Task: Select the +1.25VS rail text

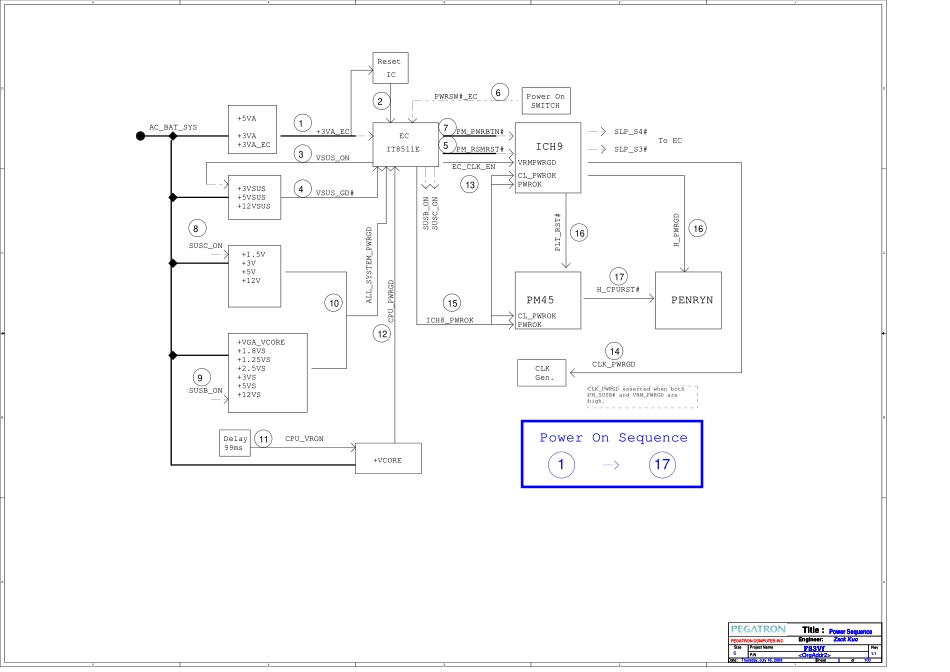Action: 254,360
